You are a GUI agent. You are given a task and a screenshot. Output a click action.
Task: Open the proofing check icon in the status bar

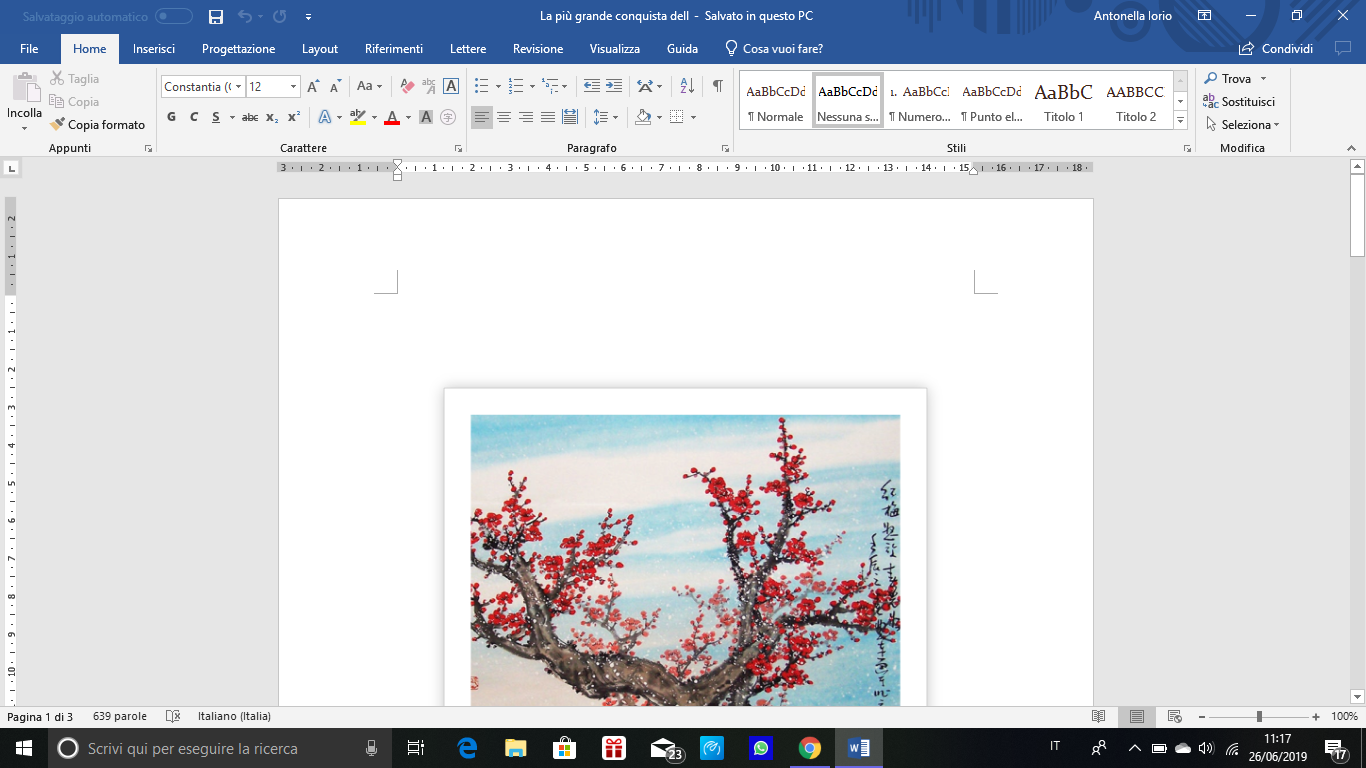(x=173, y=717)
